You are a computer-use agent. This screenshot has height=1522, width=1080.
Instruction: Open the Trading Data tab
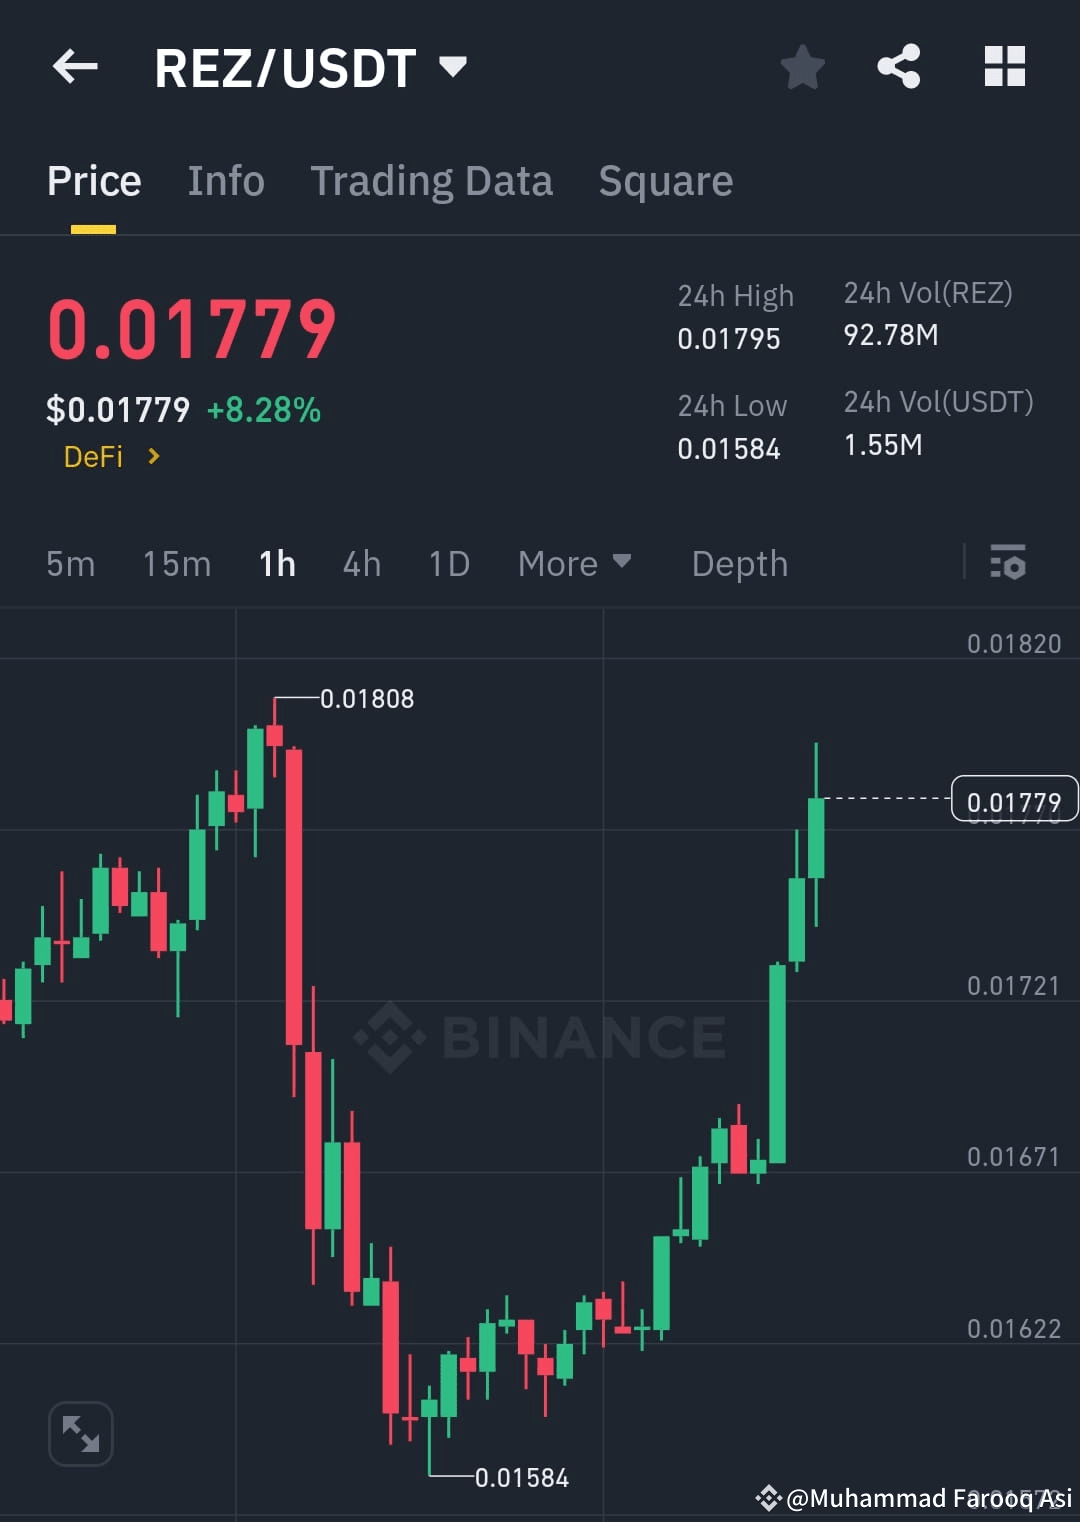point(432,181)
